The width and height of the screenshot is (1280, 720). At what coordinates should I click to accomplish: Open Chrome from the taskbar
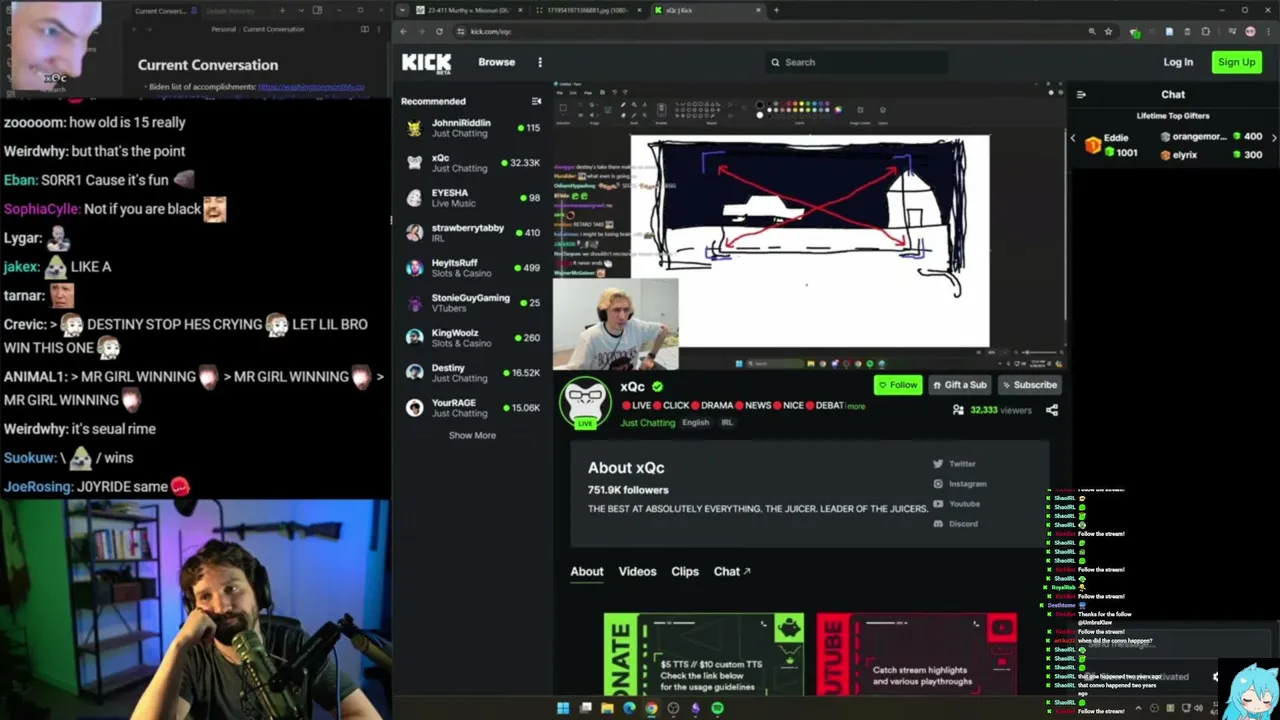pyautogui.click(x=651, y=708)
